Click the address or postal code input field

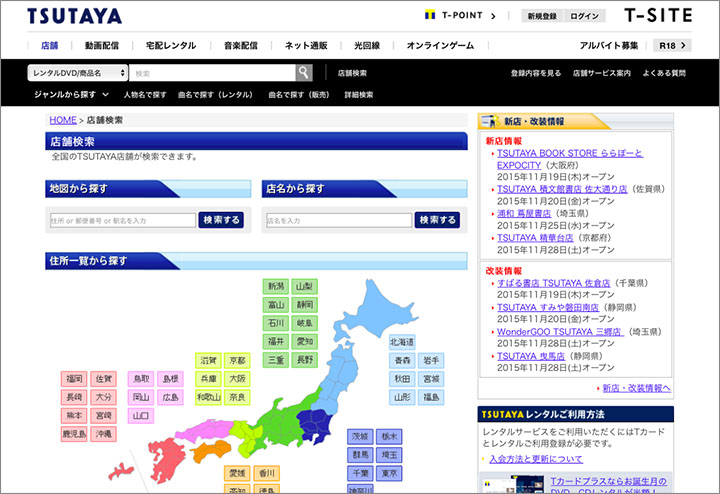tap(123, 220)
